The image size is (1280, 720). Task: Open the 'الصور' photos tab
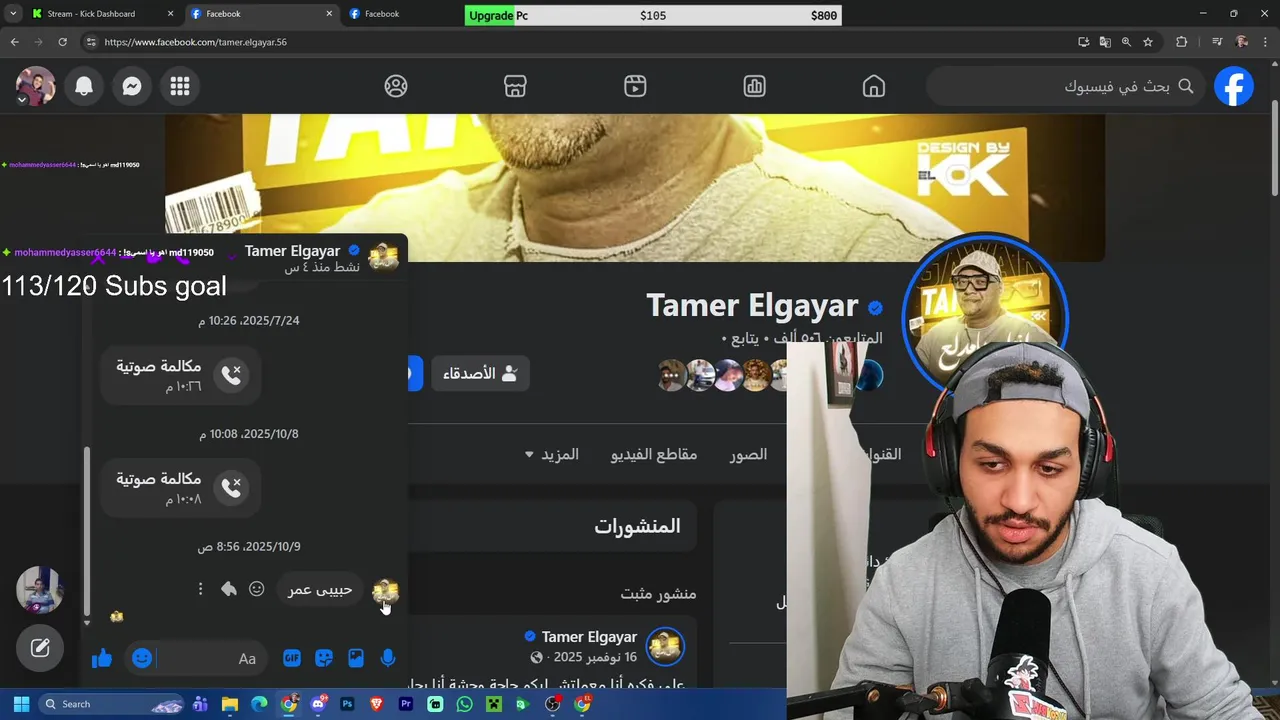click(748, 454)
